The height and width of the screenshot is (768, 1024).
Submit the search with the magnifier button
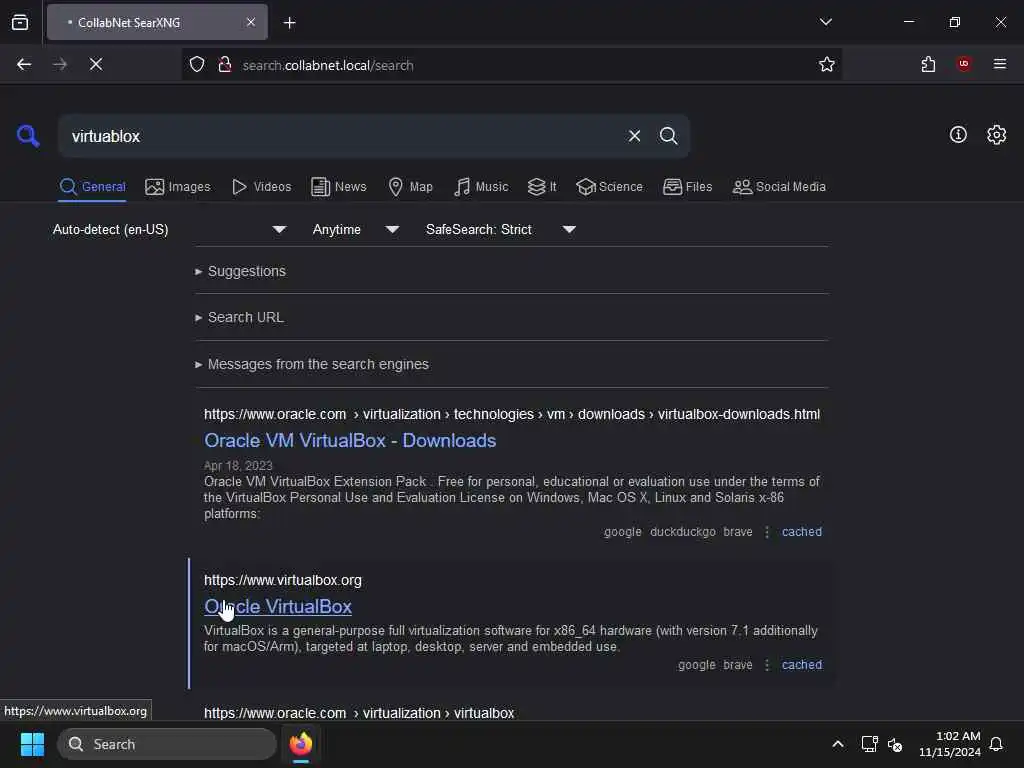pos(668,136)
